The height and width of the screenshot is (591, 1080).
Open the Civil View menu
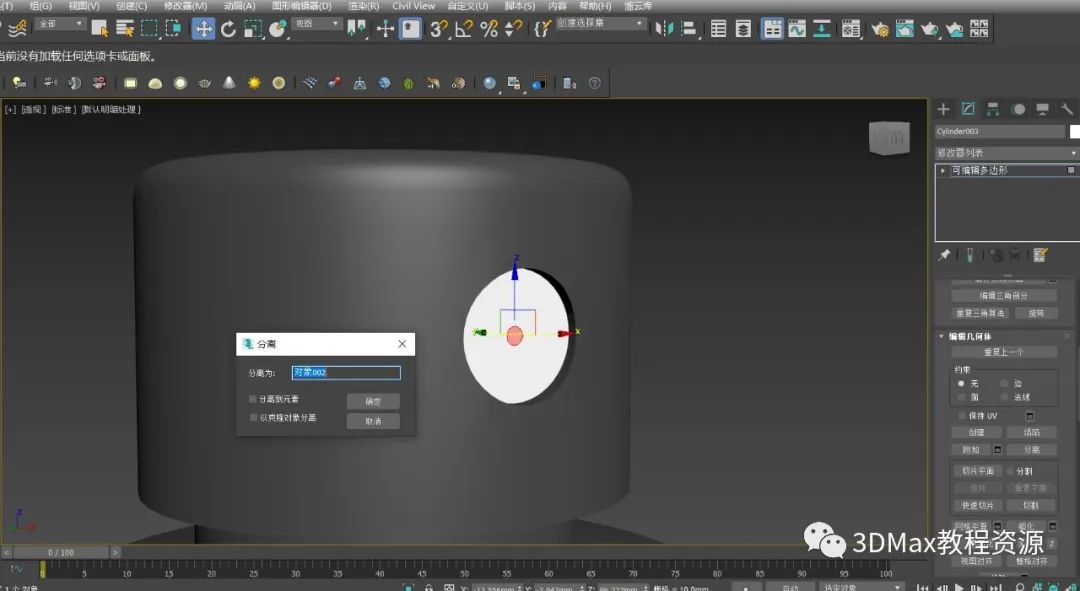[413, 6]
